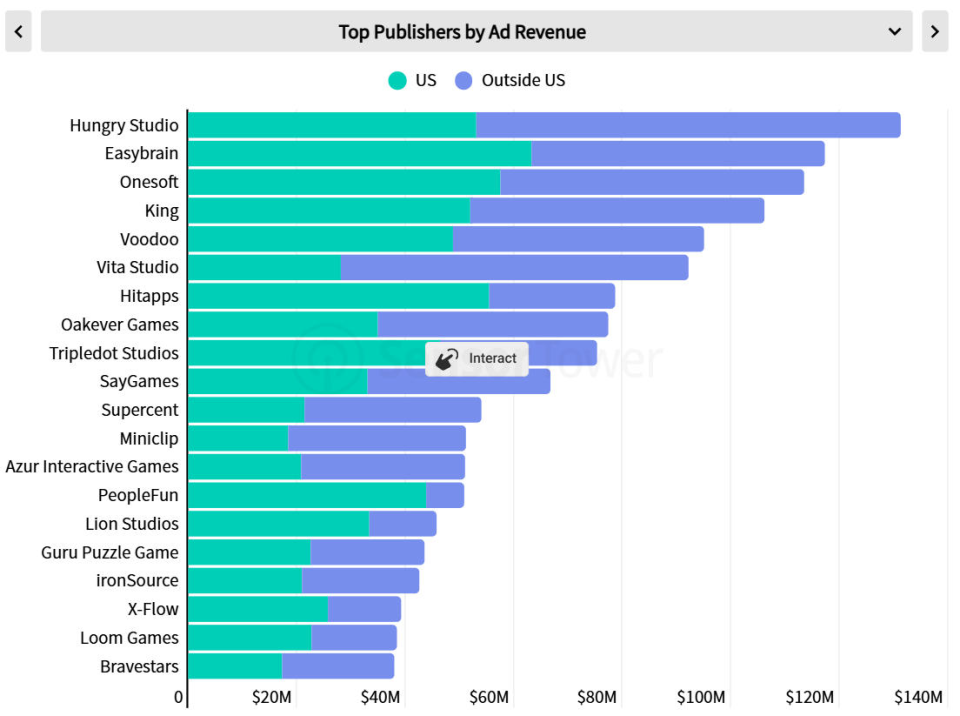Select the Azur Interactive Games label
This screenshot has width=960, height=716.
point(92,467)
